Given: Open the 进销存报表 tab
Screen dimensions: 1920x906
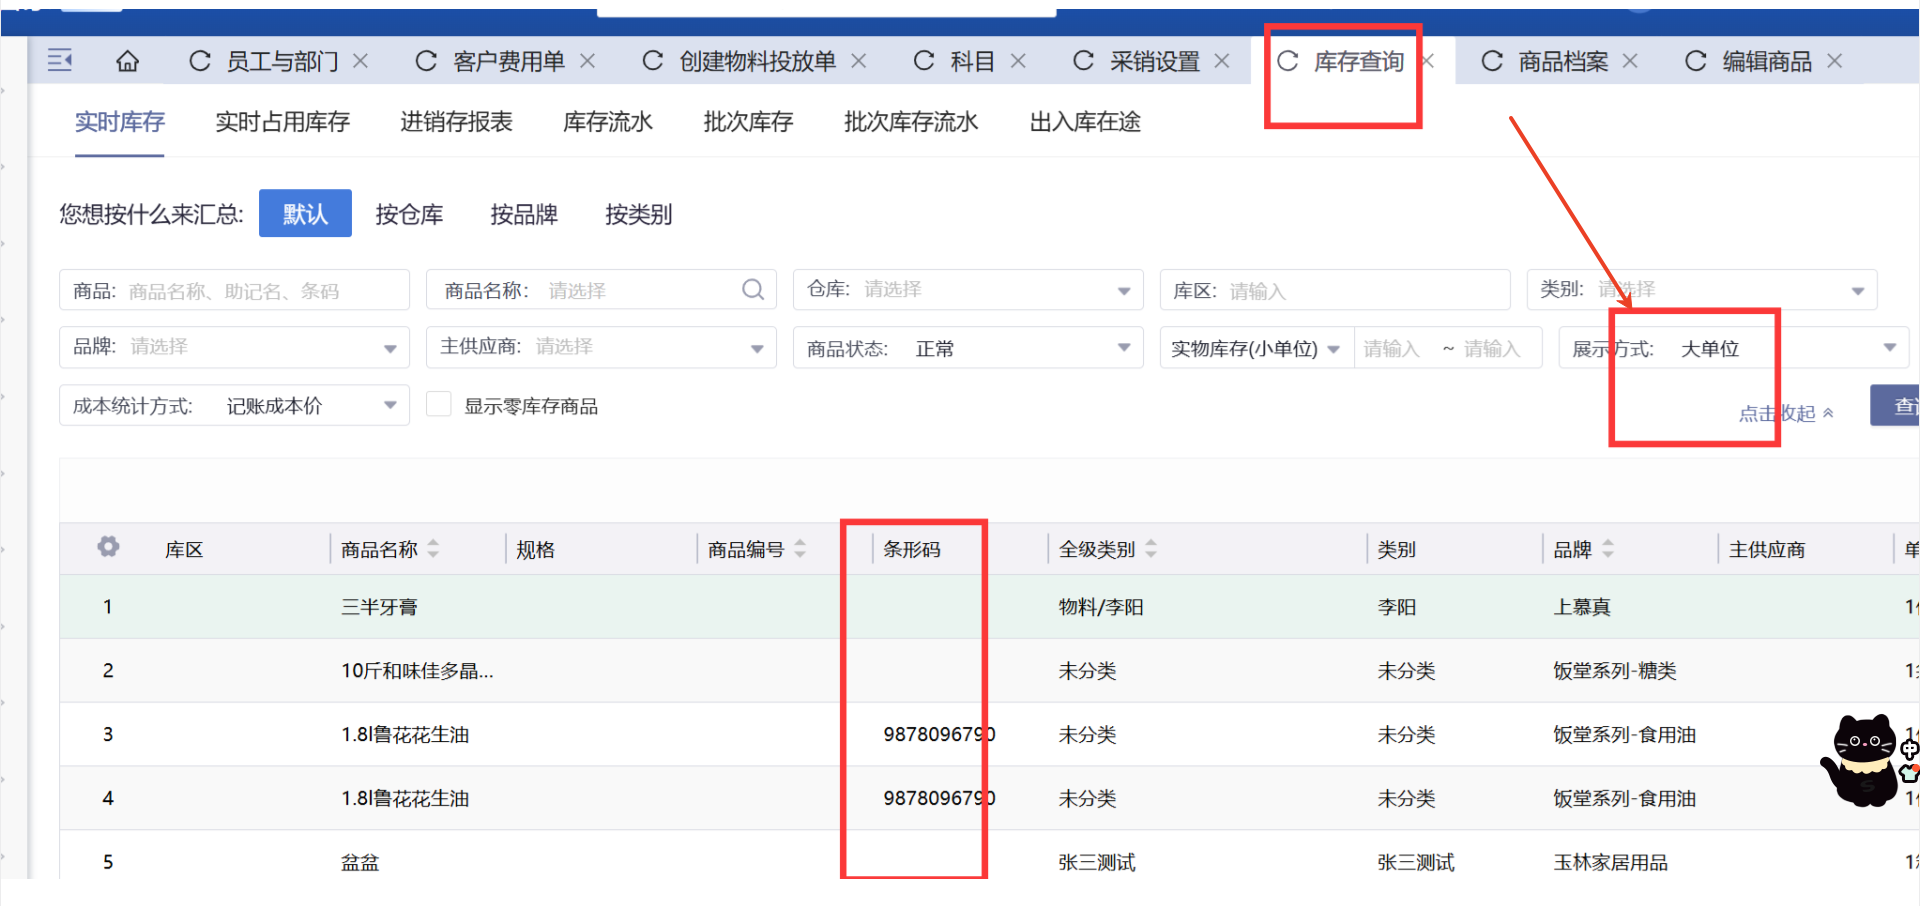Looking at the screenshot, I should (x=456, y=122).
